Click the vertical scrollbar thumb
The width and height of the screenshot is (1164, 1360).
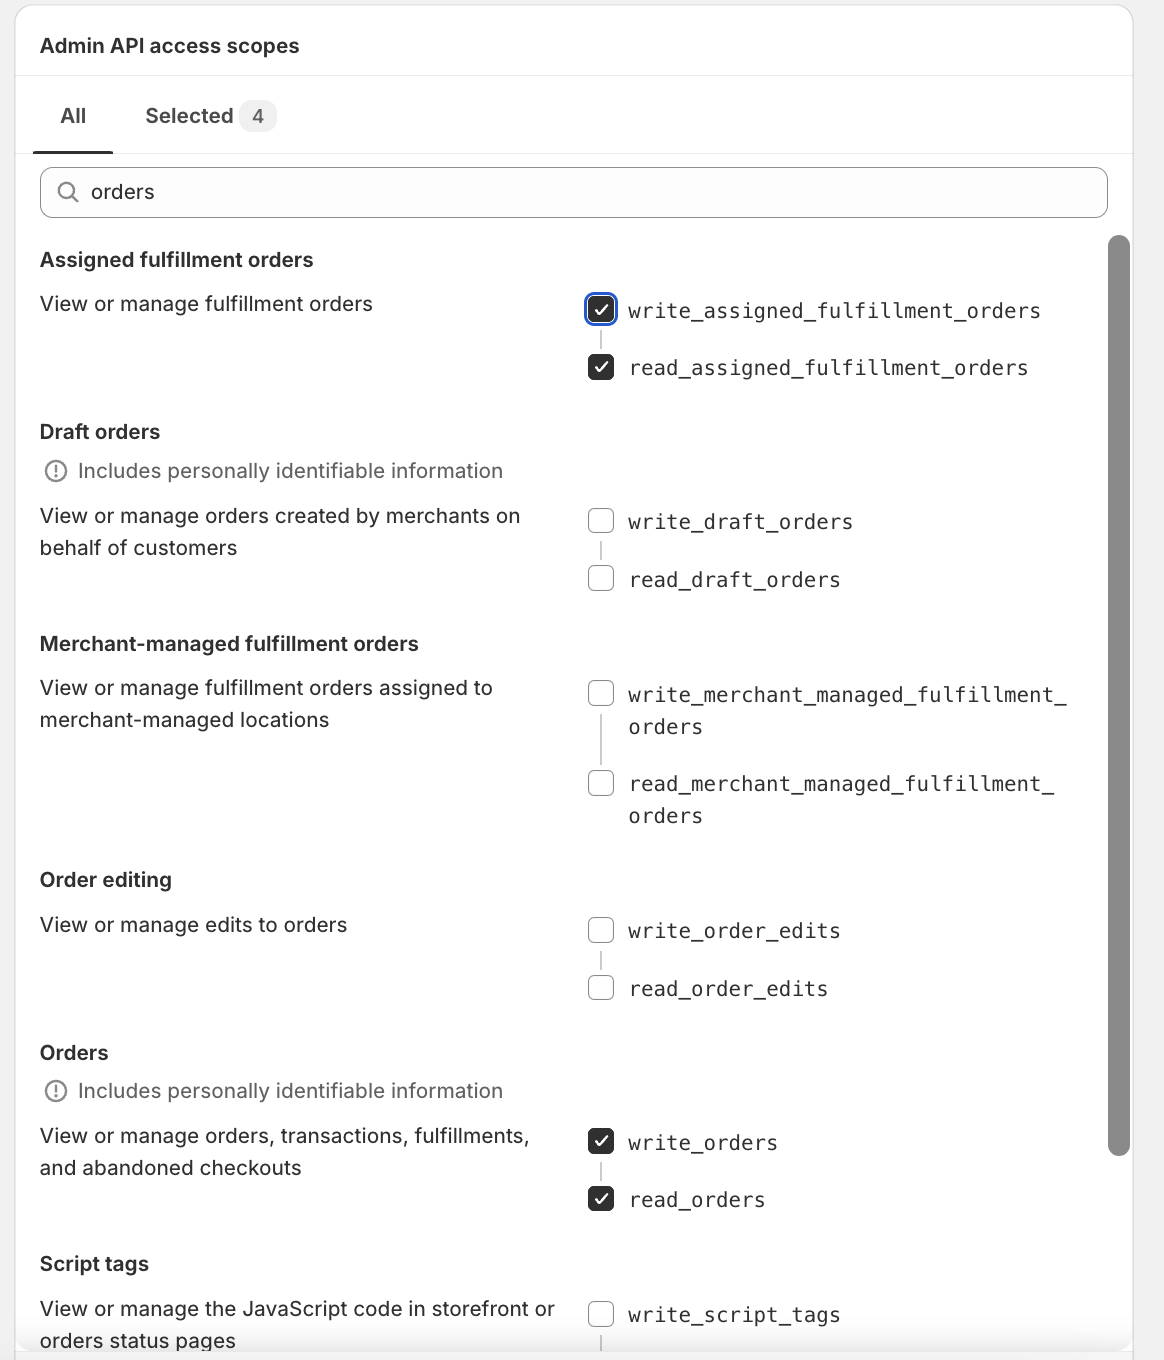tap(1119, 695)
